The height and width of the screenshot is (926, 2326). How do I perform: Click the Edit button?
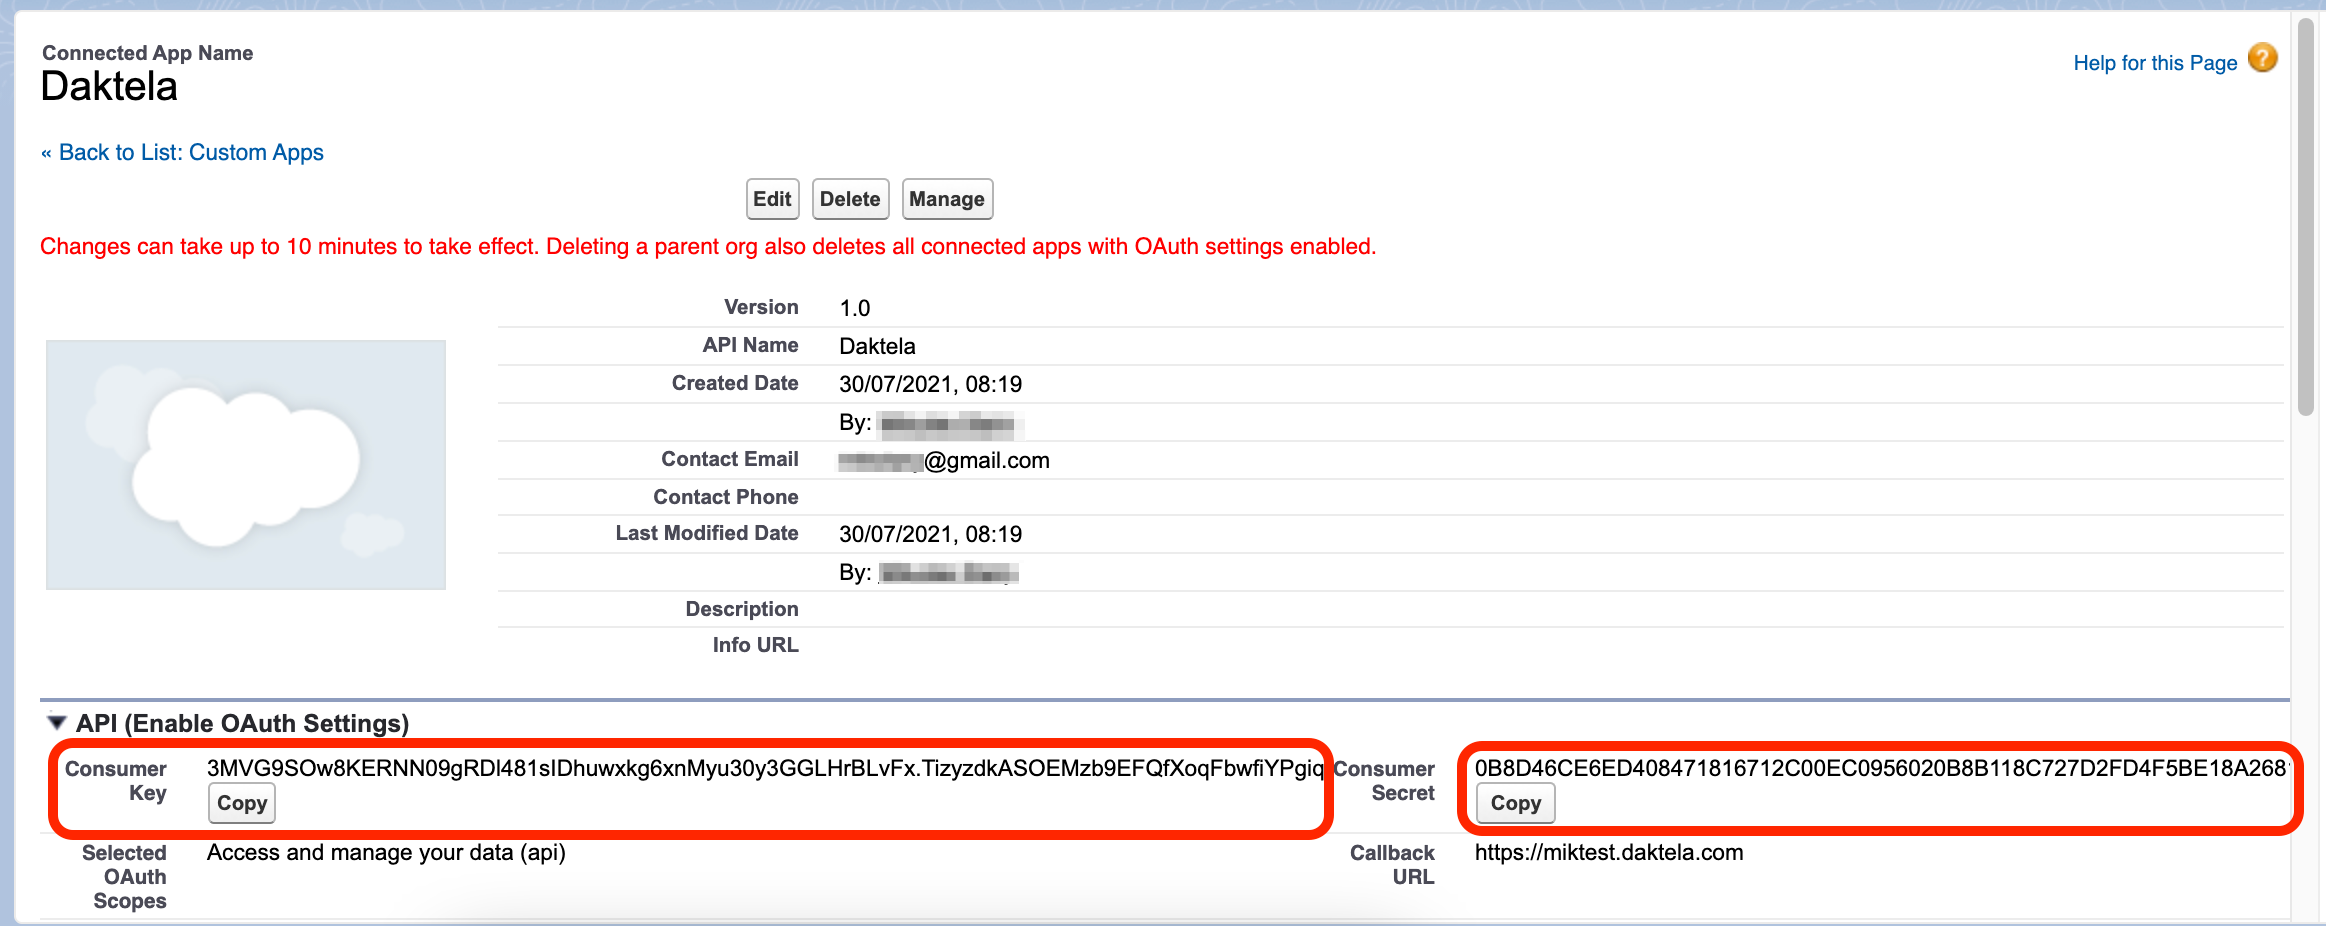772,198
